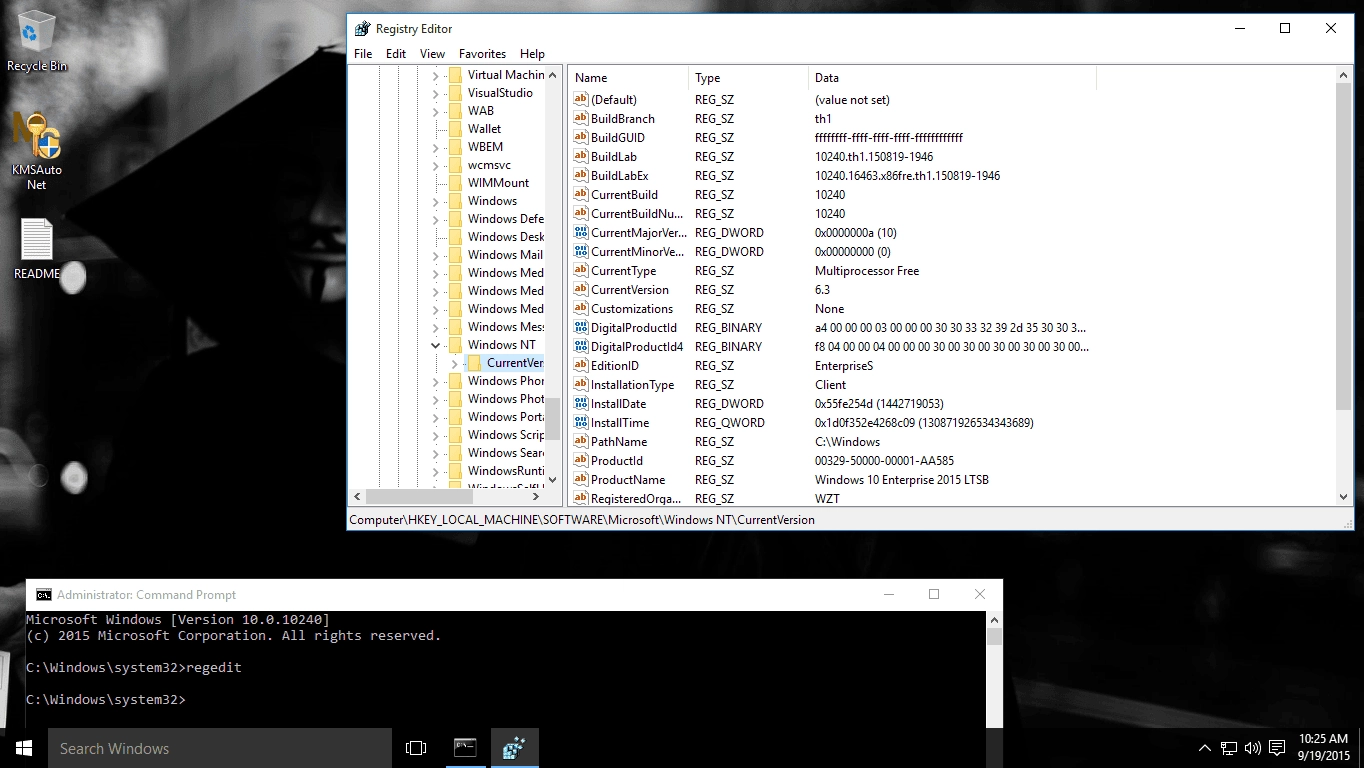Switch to Command Prompt taskbar icon
1364x768 pixels.
coord(465,748)
